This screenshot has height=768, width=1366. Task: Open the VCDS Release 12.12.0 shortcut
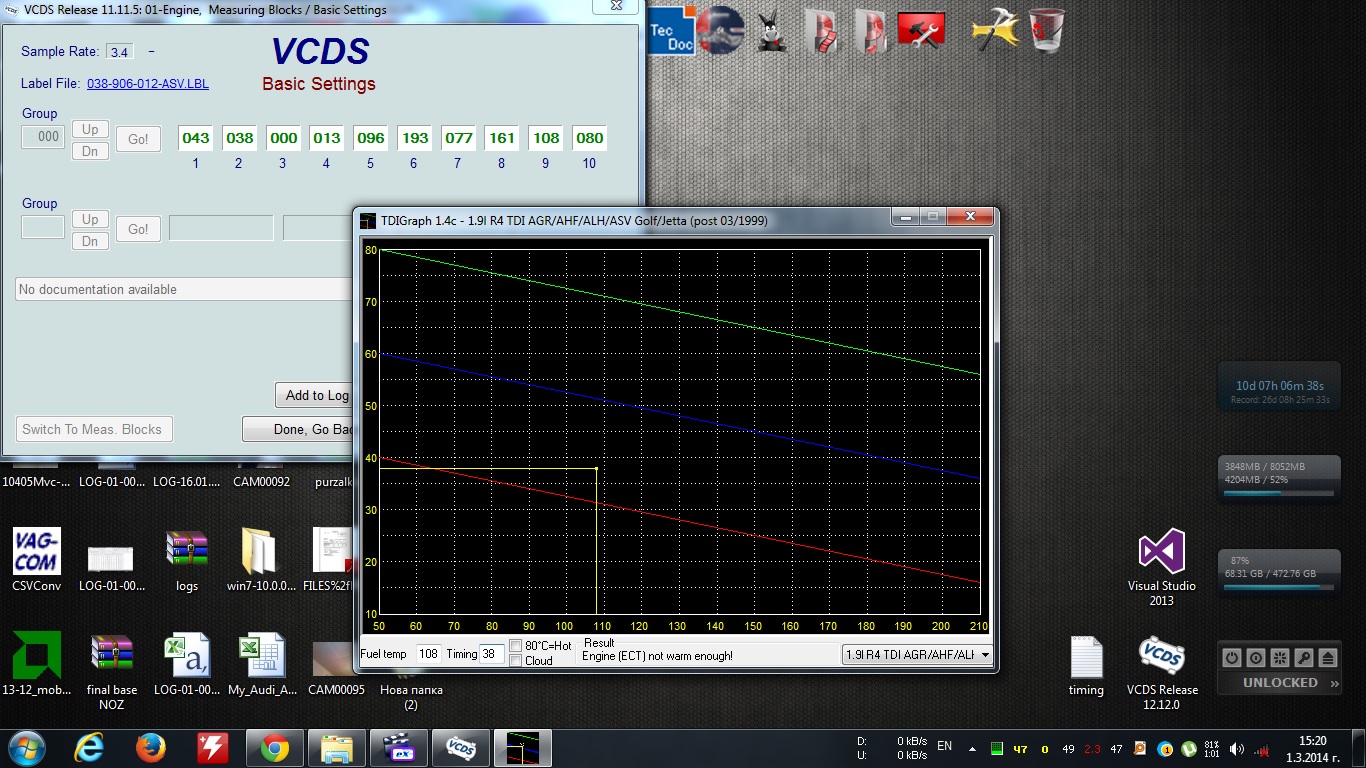click(1162, 657)
